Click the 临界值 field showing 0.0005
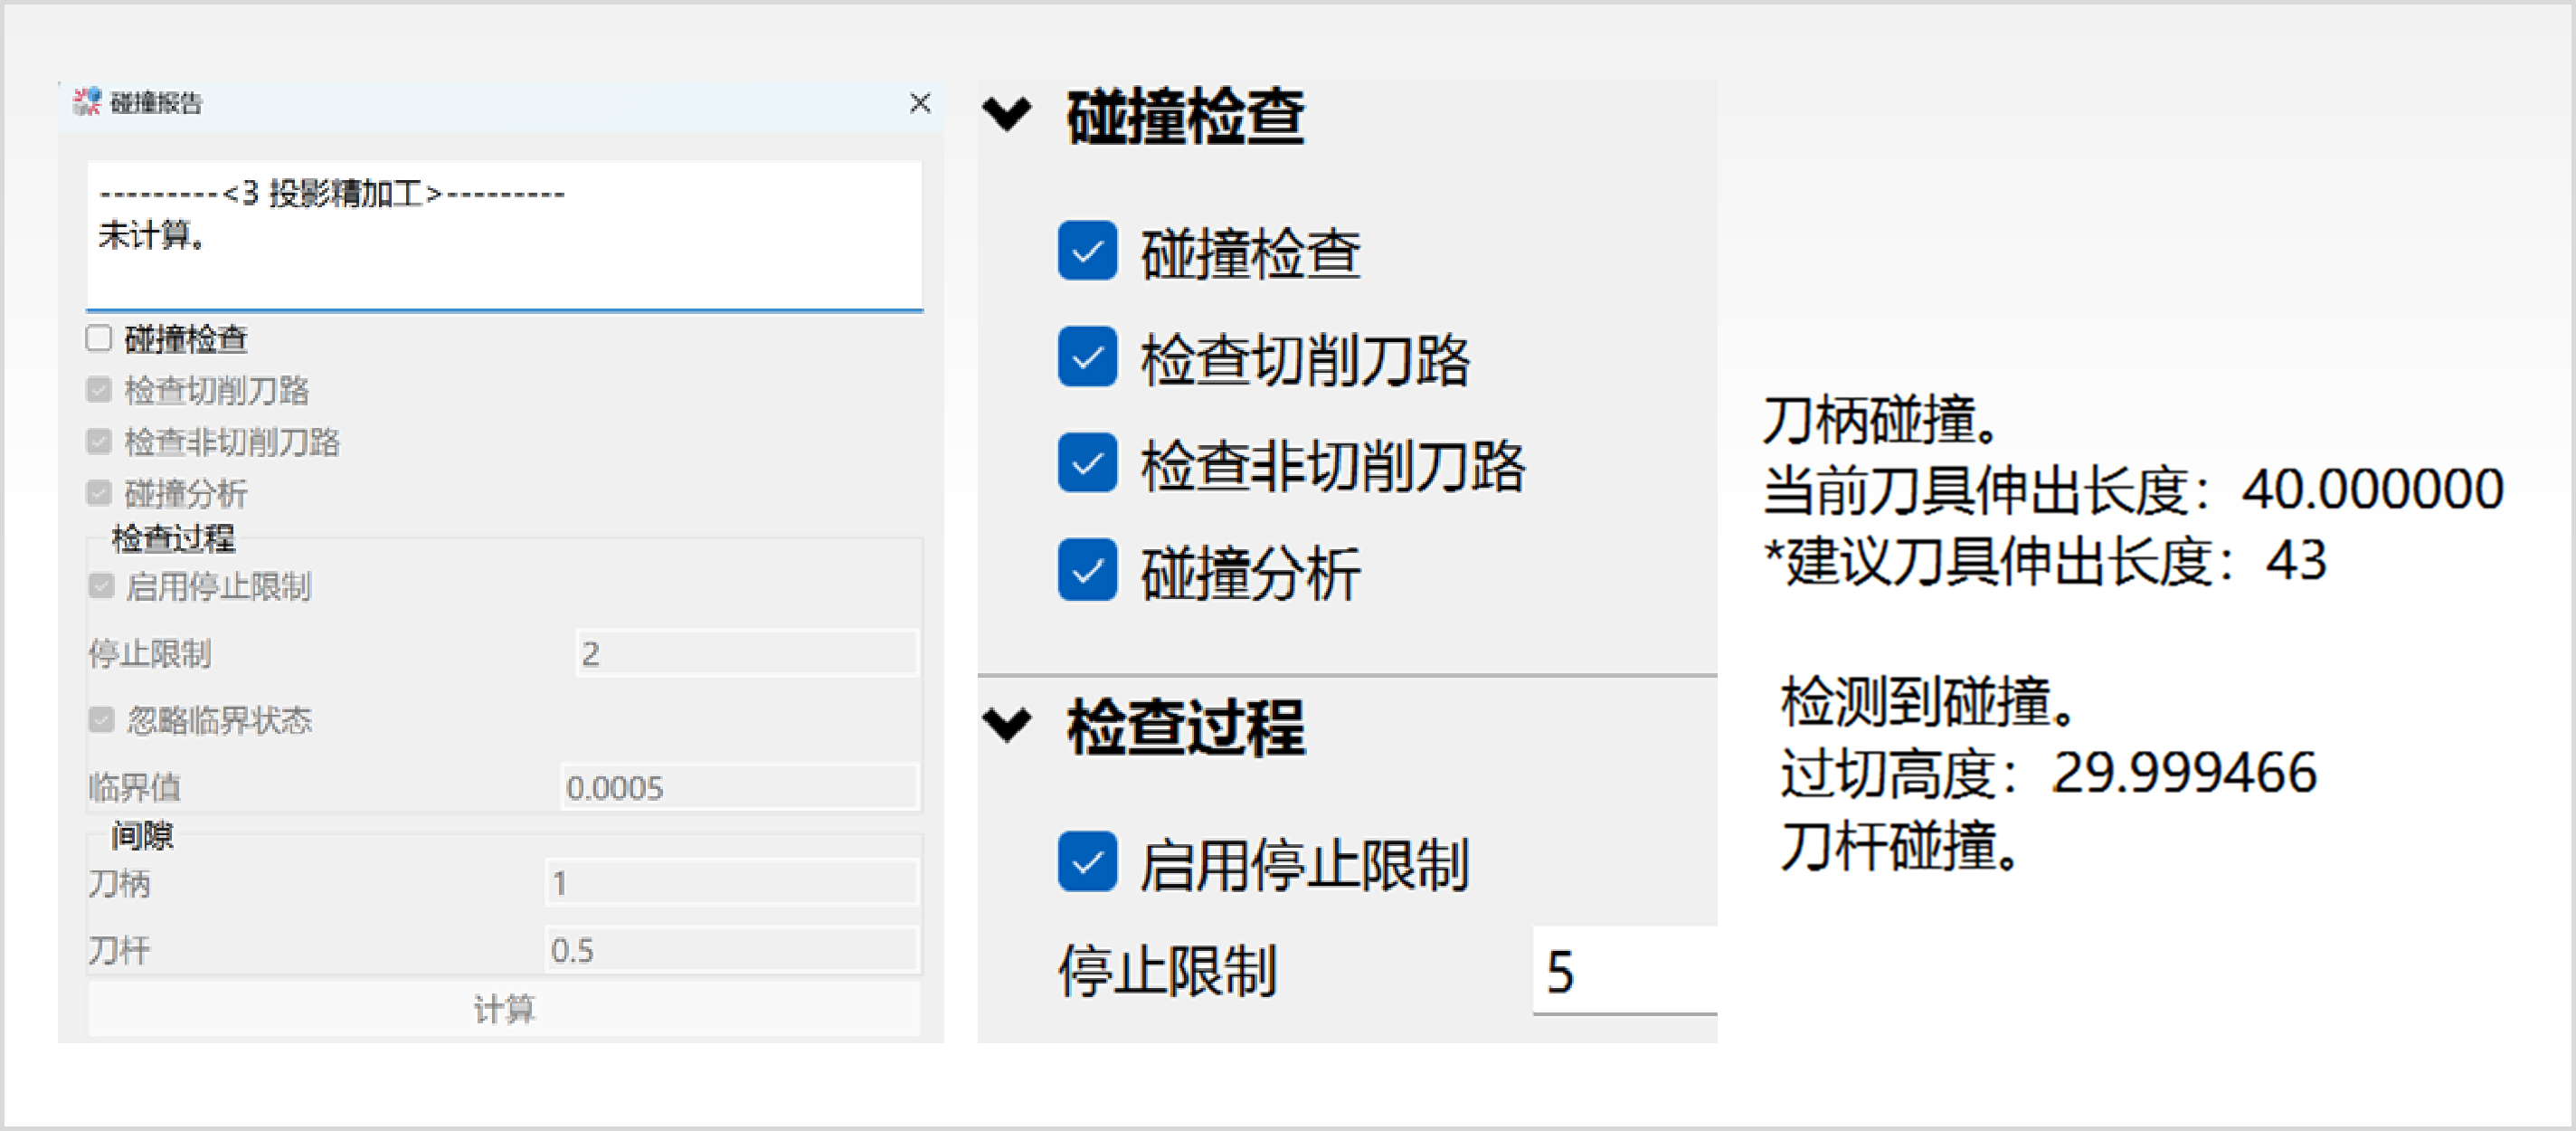 [x=738, y=787]
